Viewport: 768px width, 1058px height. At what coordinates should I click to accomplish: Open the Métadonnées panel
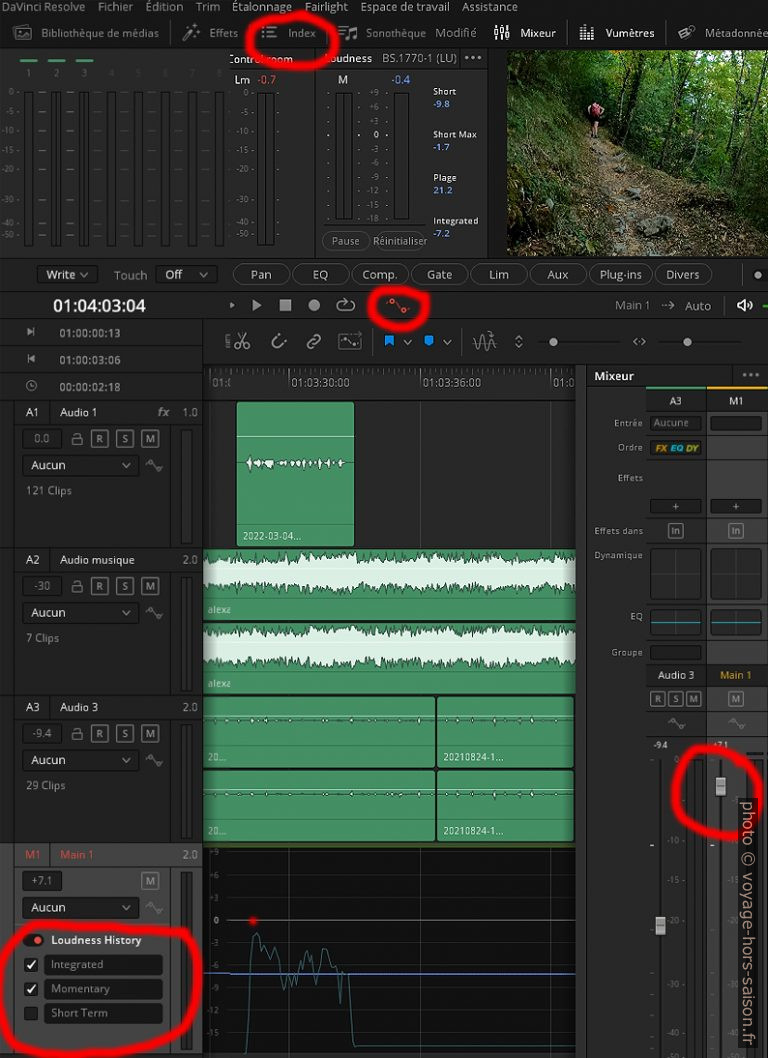coord(722,32)
